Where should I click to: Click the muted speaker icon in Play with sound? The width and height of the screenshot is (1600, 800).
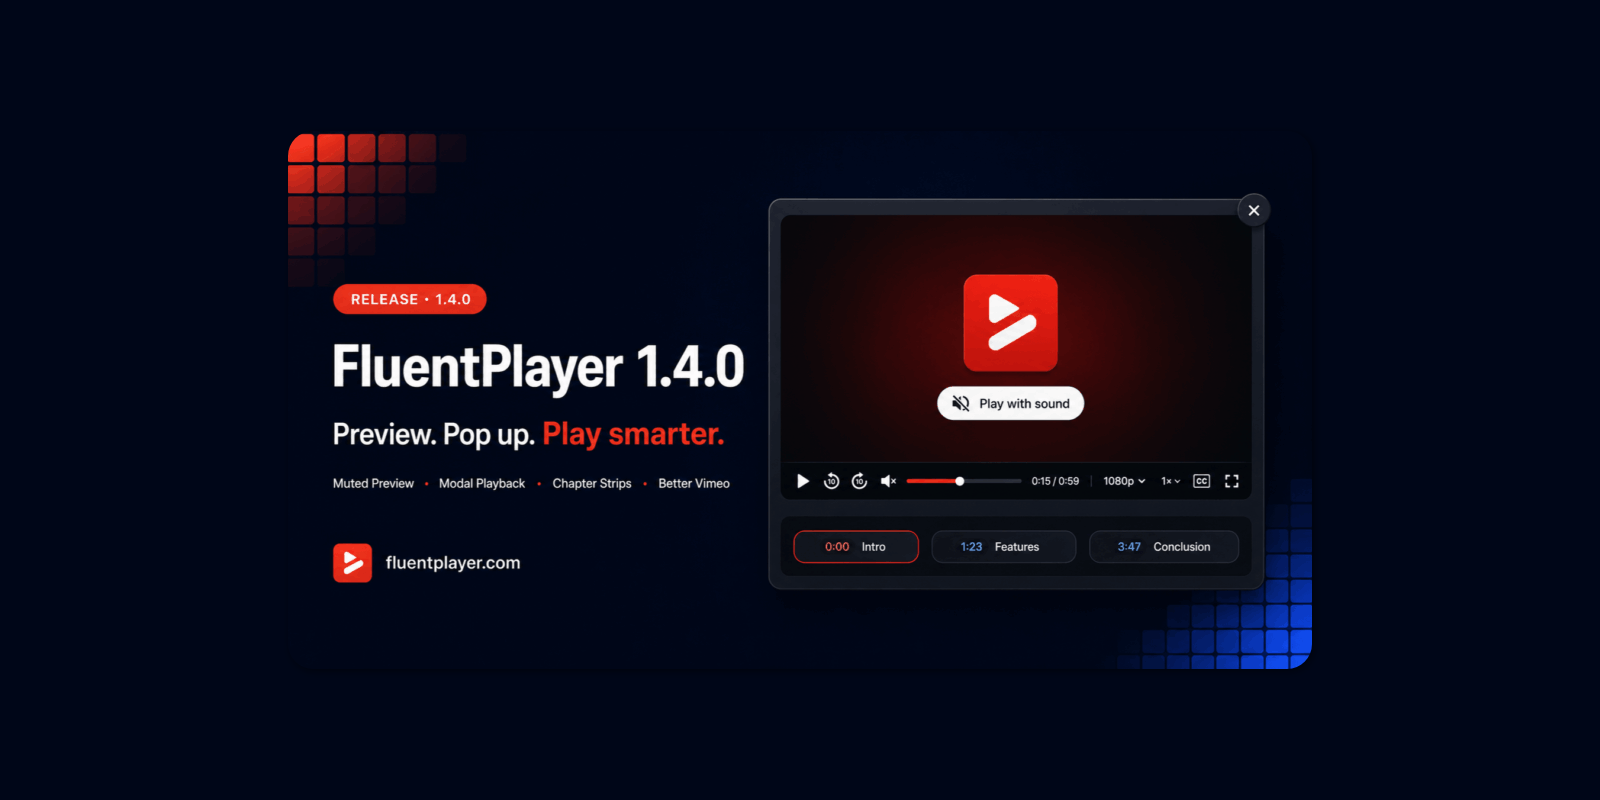tap(961, 403)
